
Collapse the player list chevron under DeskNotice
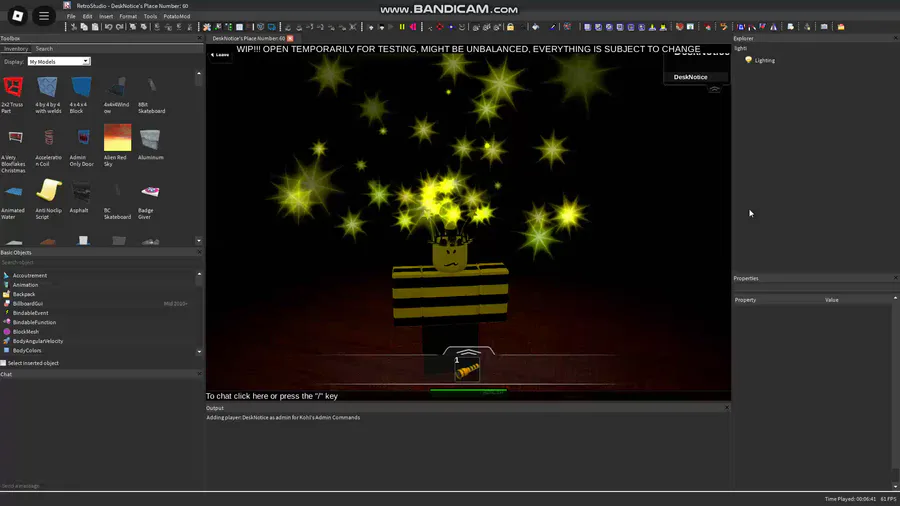[x=715, y=89]
